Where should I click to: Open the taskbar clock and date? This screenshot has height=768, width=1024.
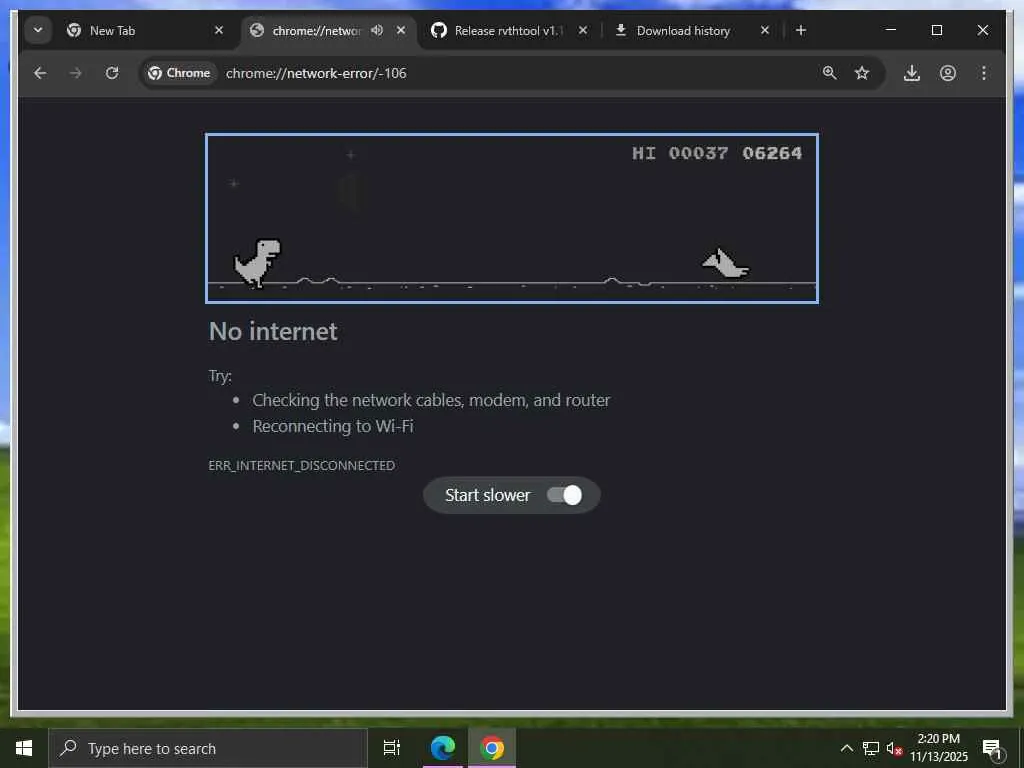pyautogui.click(x=938, y=748)
